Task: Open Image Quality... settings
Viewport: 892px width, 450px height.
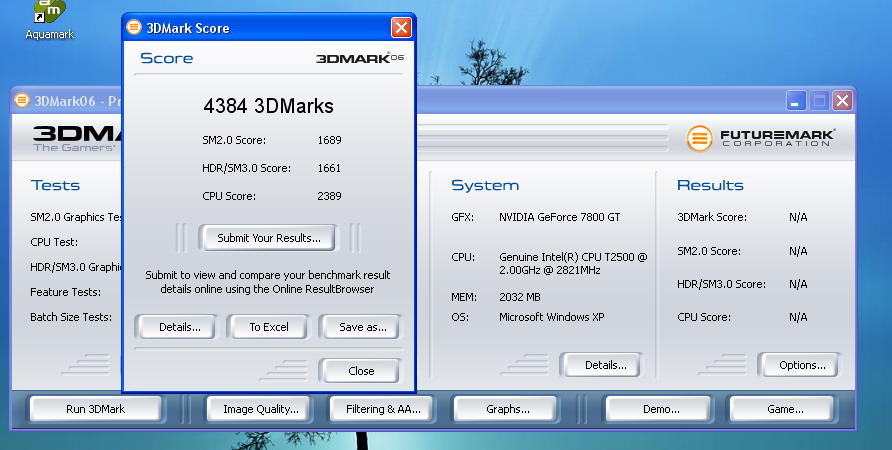Action: (x=261, y=409)
